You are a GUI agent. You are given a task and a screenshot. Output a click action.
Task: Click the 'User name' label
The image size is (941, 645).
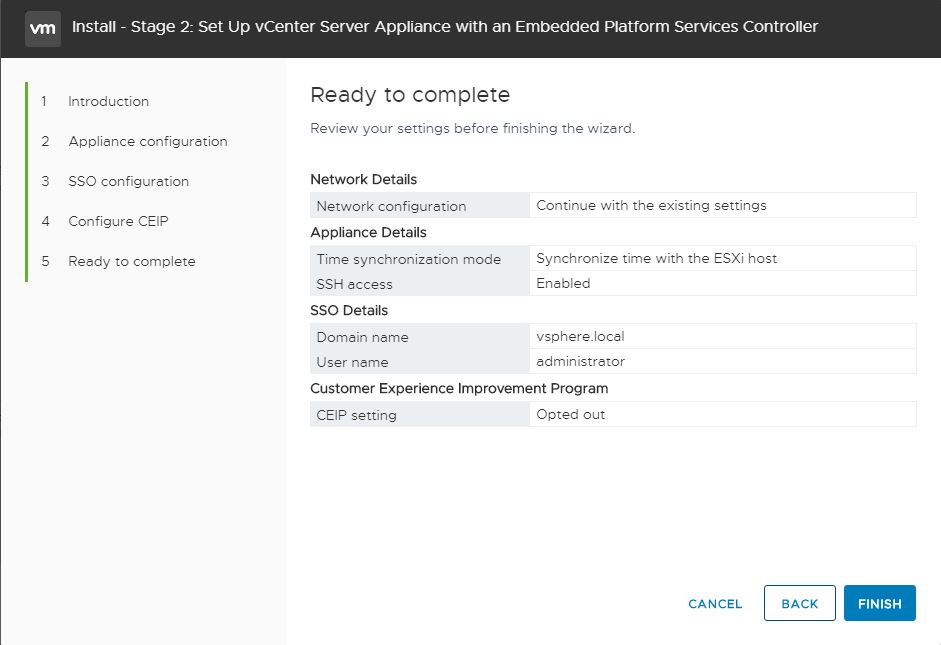(x=352, y=362)
